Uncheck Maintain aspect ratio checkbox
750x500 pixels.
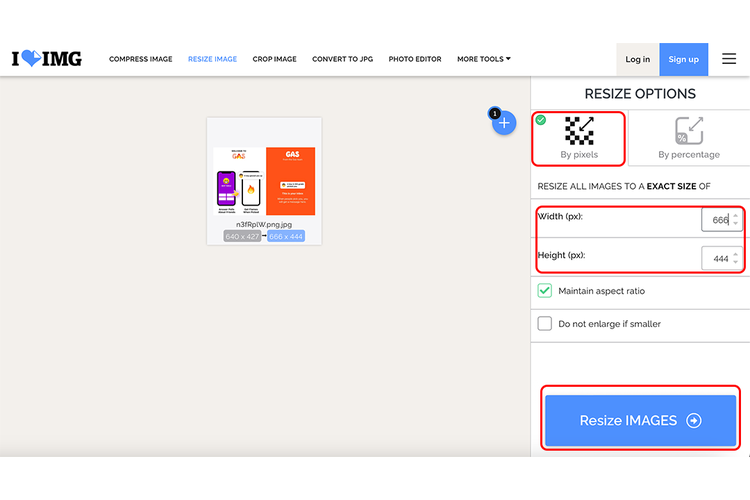545,291
